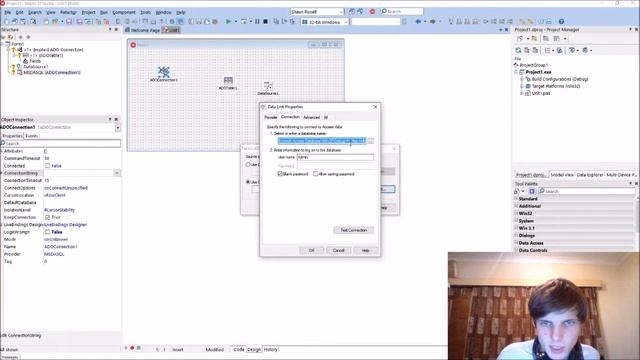Expand the Standard palette category
640x360 pixels.
(x=516, y=199)
